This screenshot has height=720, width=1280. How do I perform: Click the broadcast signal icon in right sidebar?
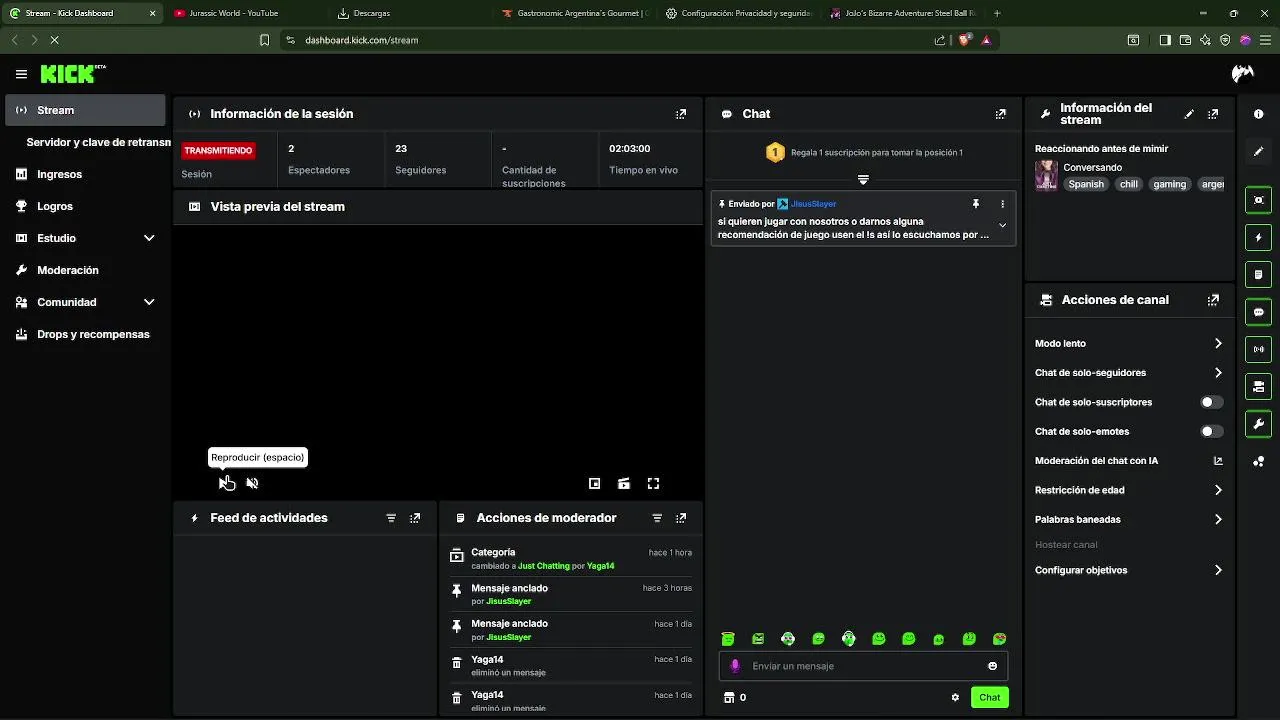pos(1258,349)
